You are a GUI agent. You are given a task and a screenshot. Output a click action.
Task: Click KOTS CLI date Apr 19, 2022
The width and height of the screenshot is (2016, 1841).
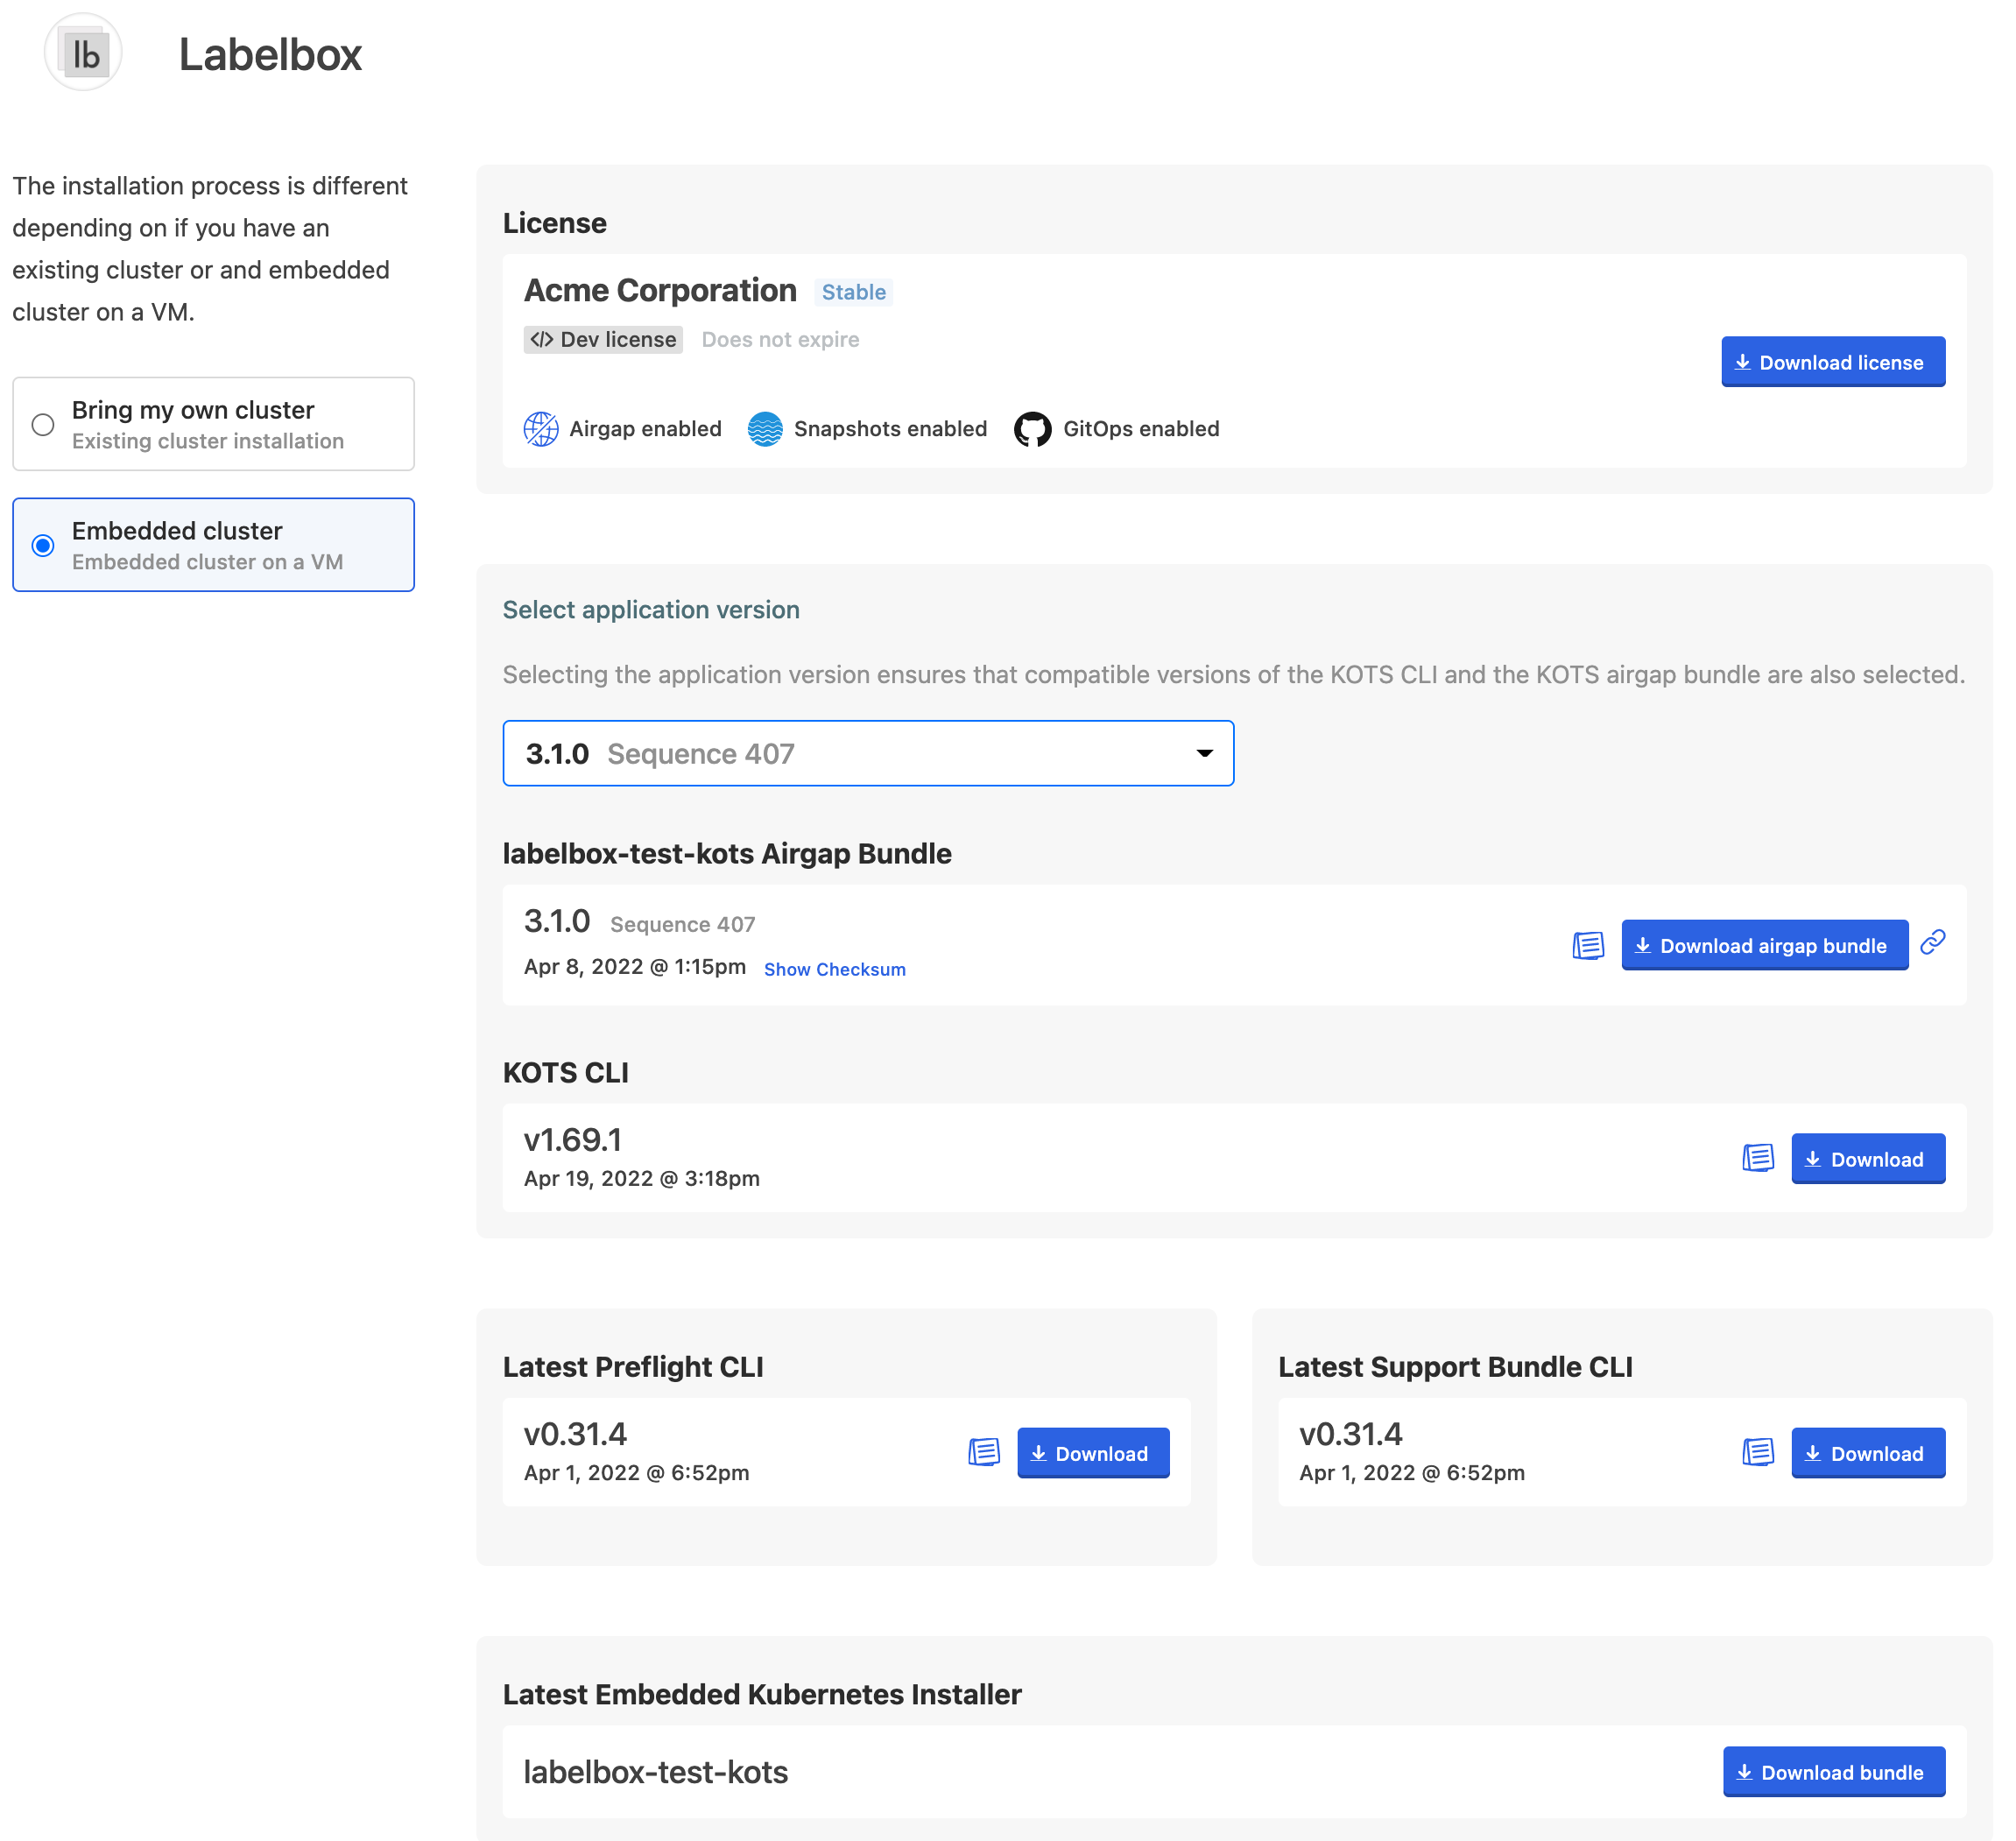click(642, 1178)
